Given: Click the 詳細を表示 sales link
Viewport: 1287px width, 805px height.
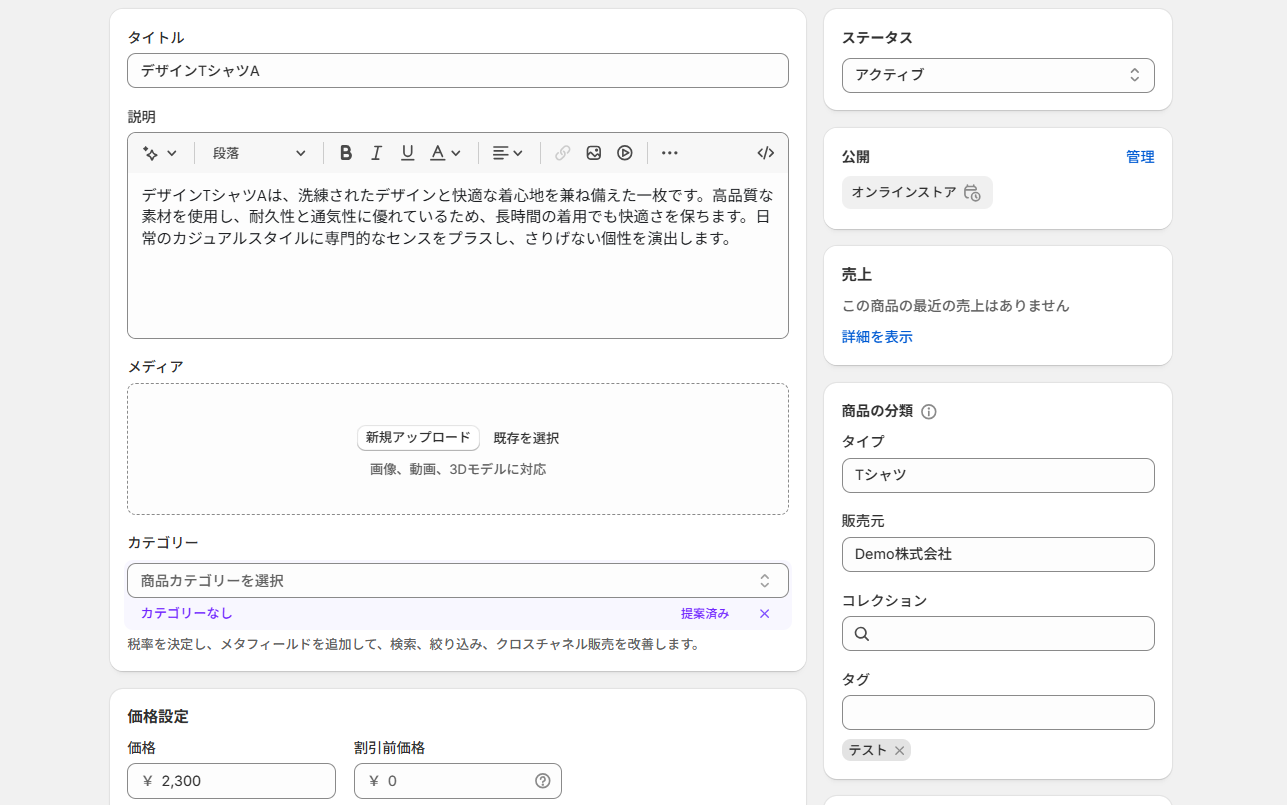Looking at the screenshot, I should coord(877,337).
